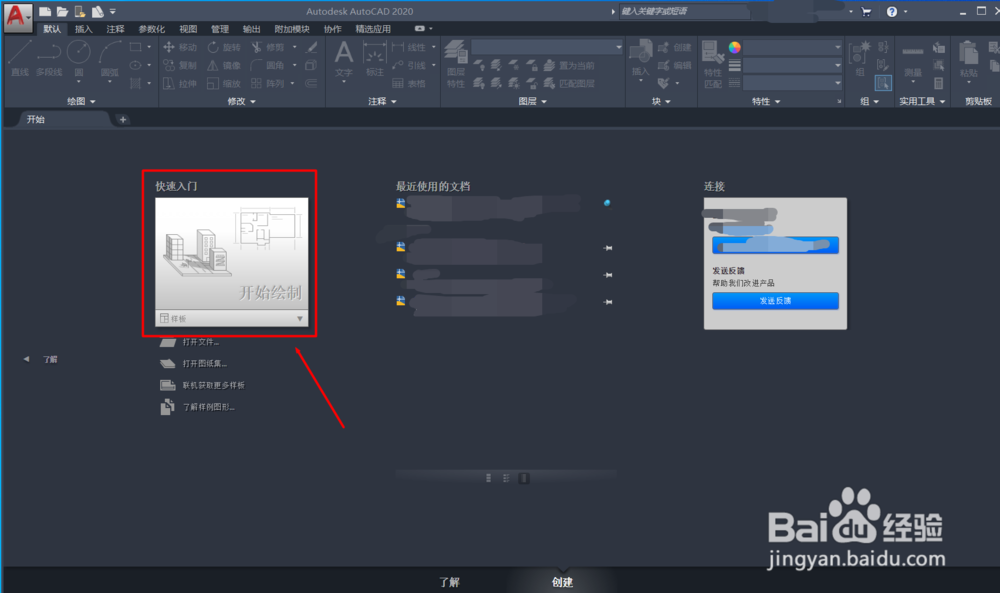Expand the 图层 (Layers) panel
This screenshot has height=593, width=1000.
tap(533, 101)
